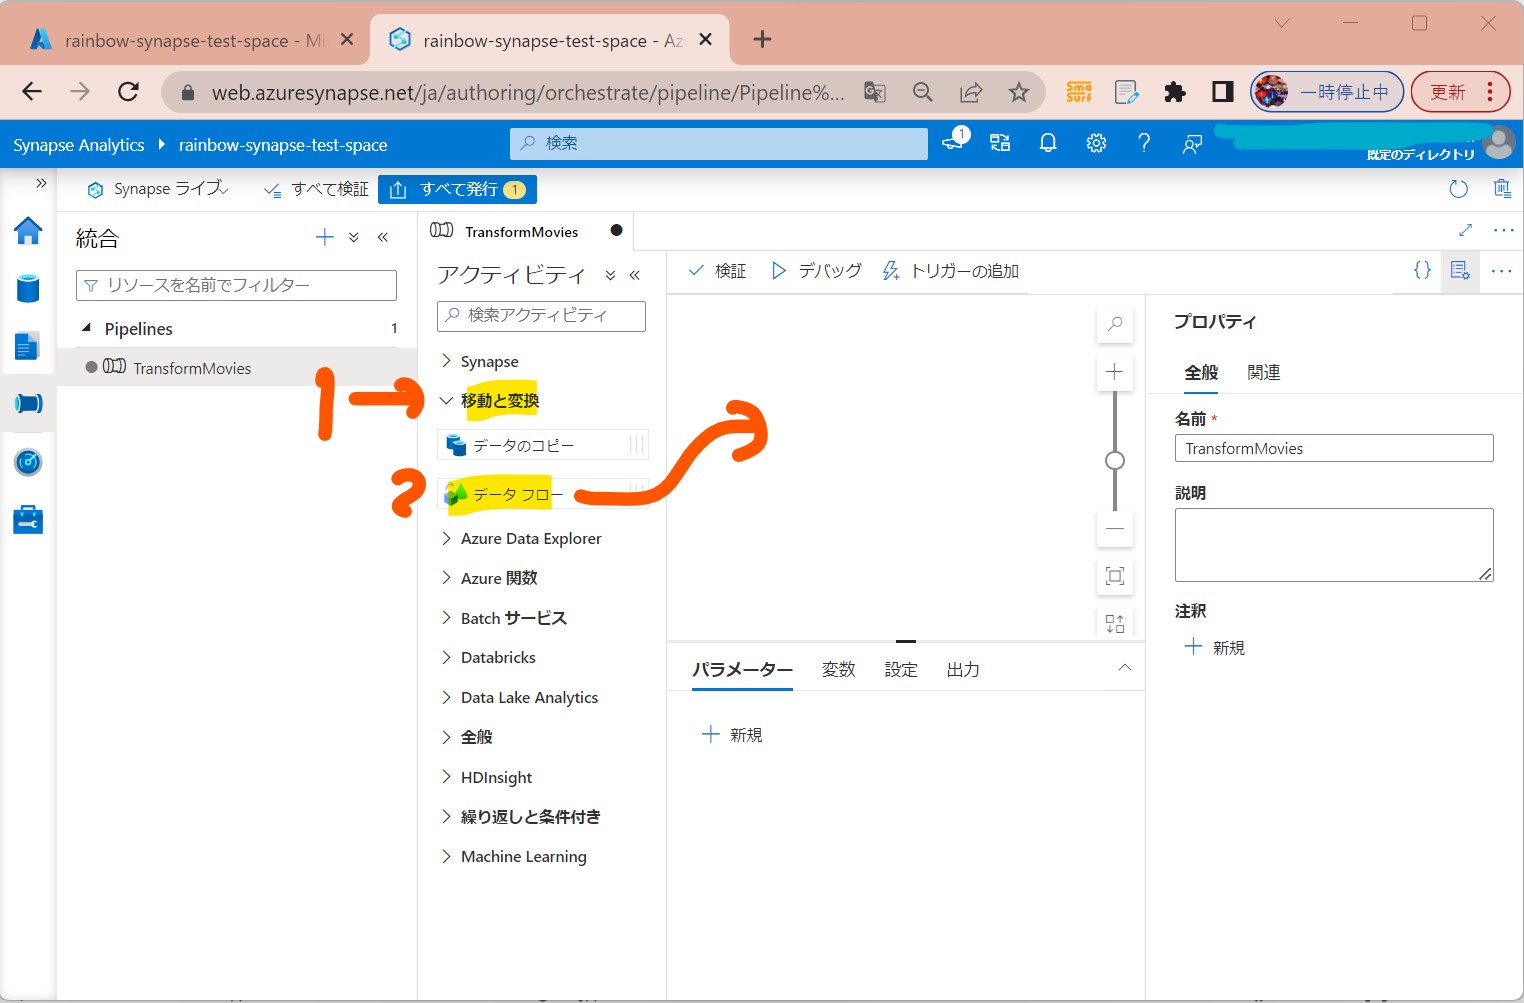Expand the Machine Learning group
This screenshot has width=1524, height=1003.
513,856
